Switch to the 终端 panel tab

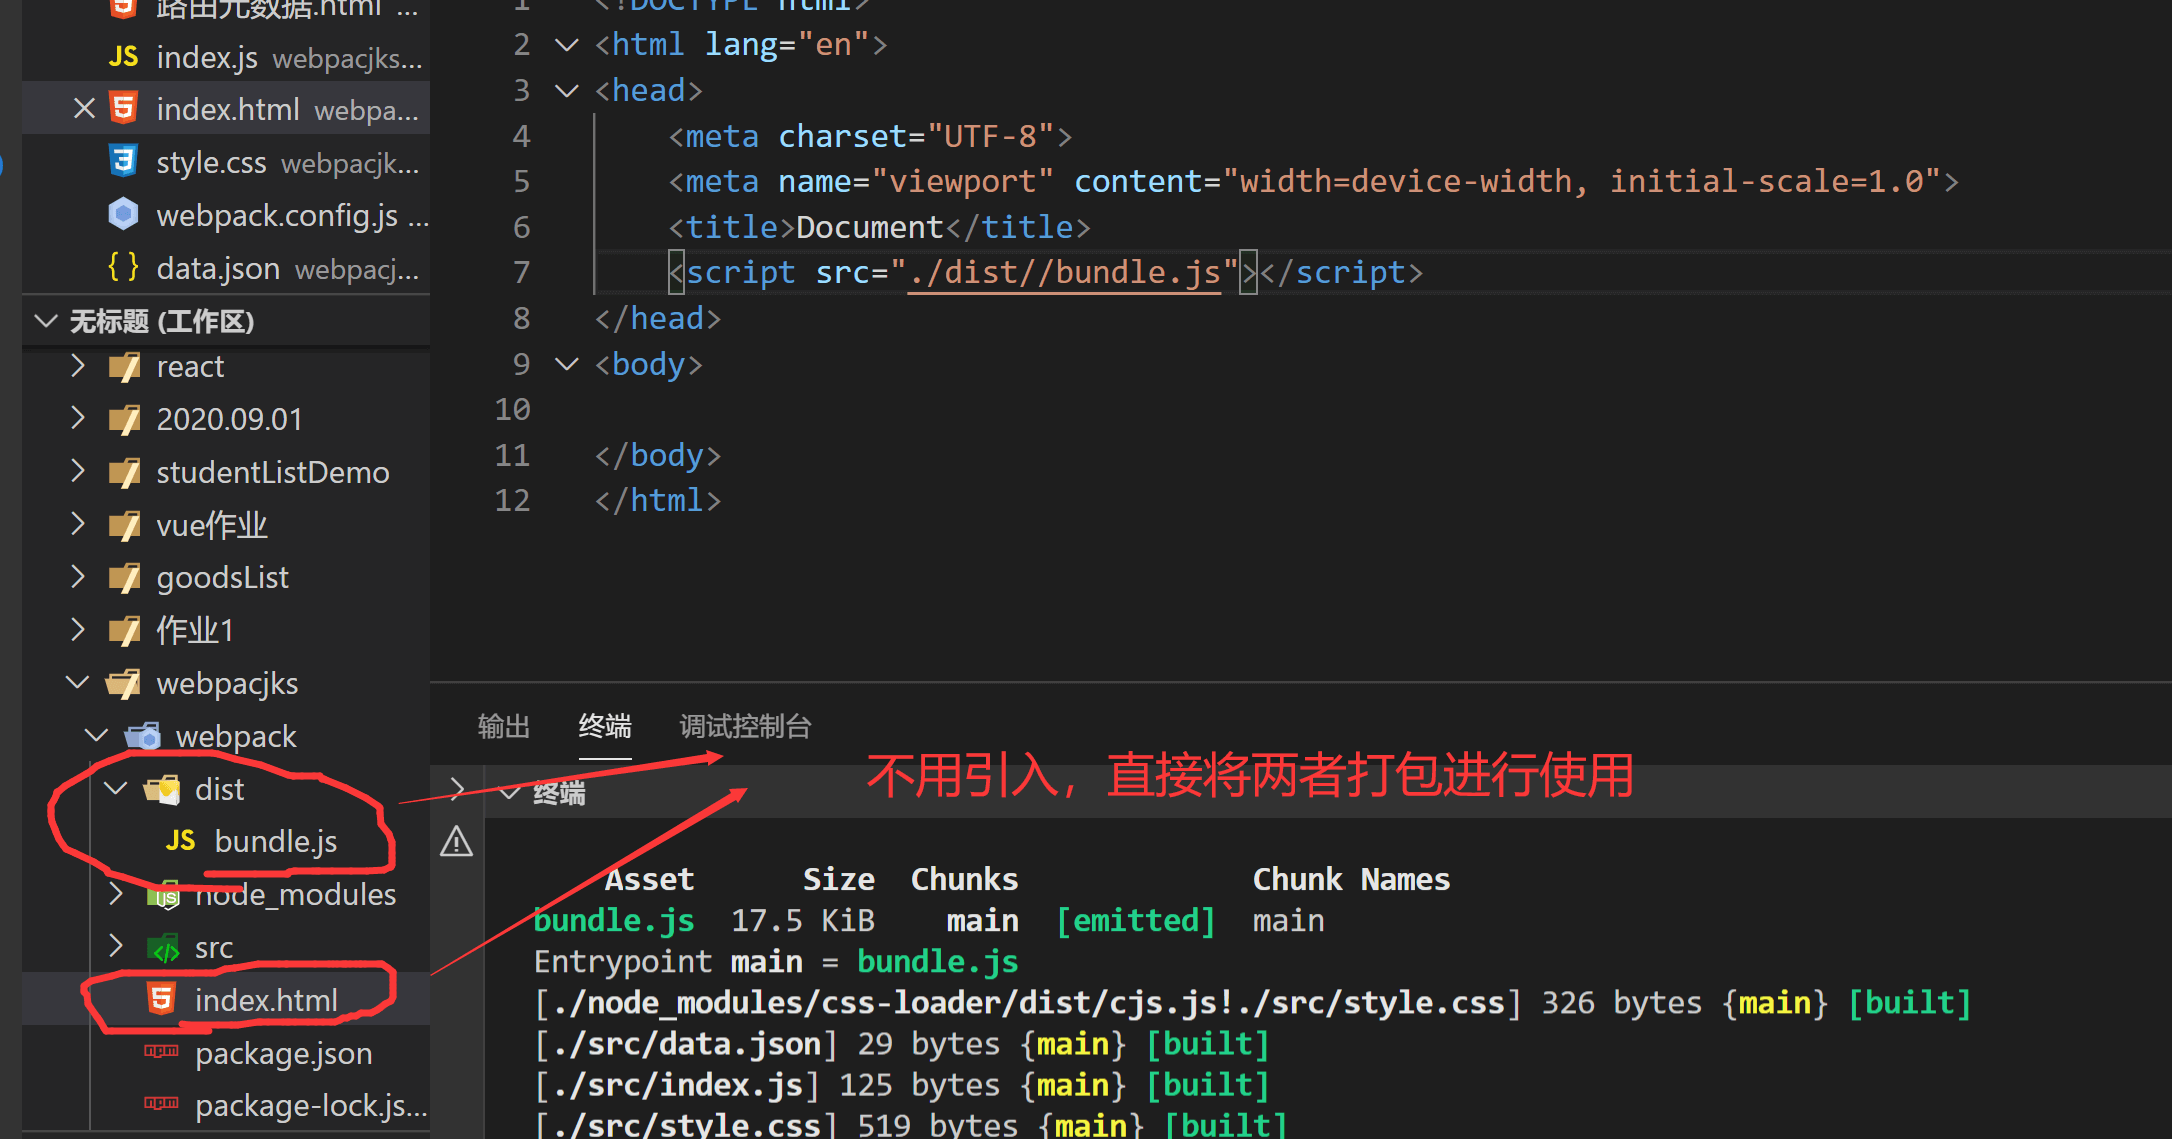coord(605,726)
